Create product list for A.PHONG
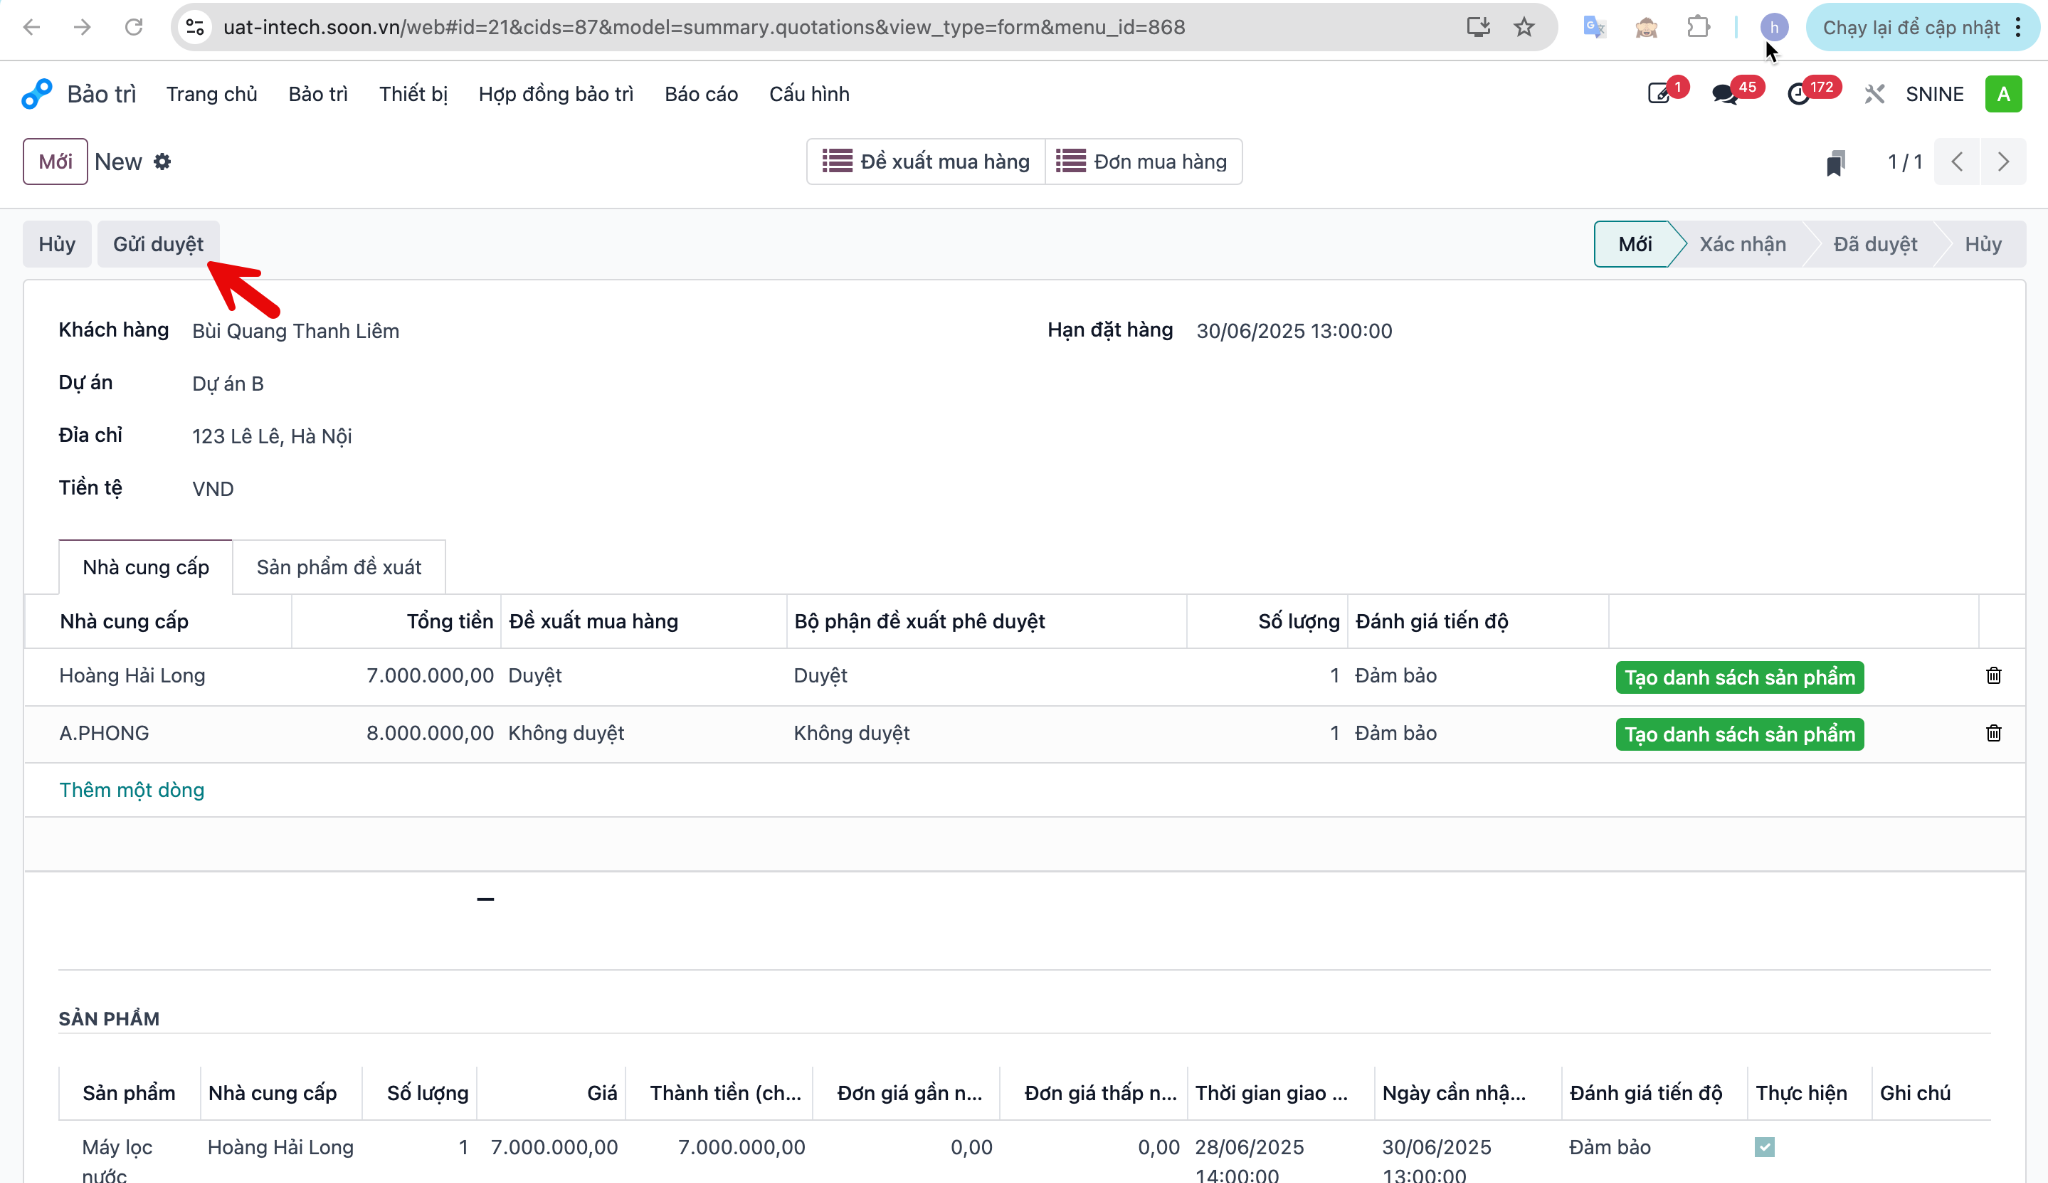The width and height of the screenshot is (2048, 1183). 1739,734
